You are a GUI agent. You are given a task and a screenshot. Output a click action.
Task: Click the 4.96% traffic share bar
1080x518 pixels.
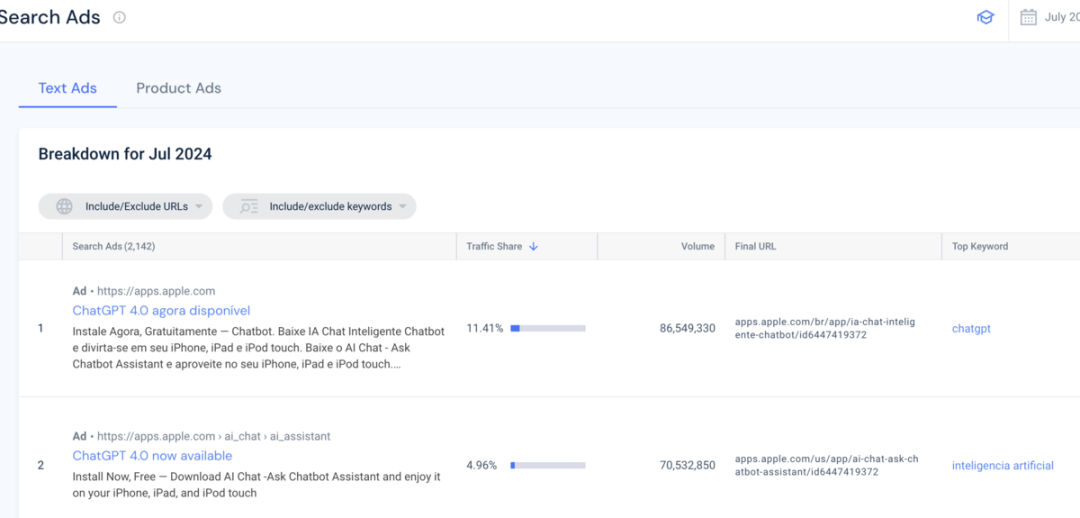point(548,466)
